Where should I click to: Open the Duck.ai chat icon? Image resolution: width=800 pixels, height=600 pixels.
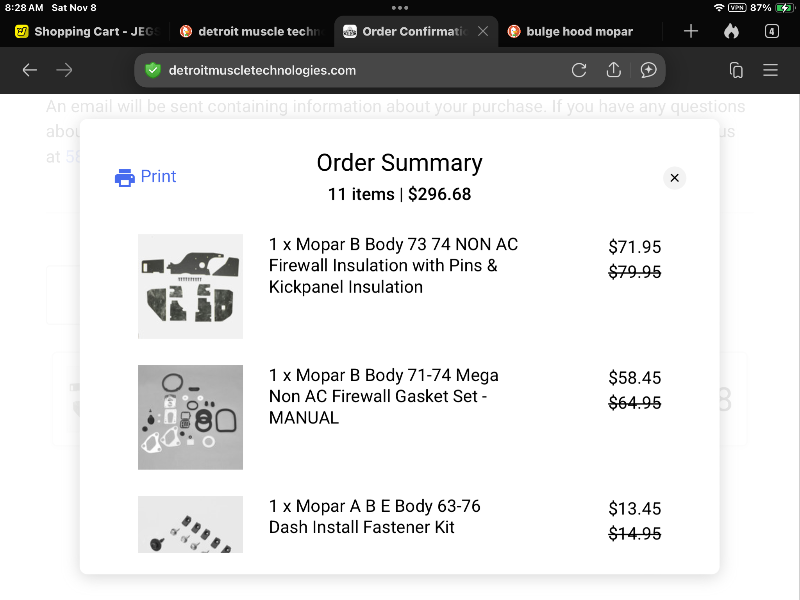click(648, 70)
